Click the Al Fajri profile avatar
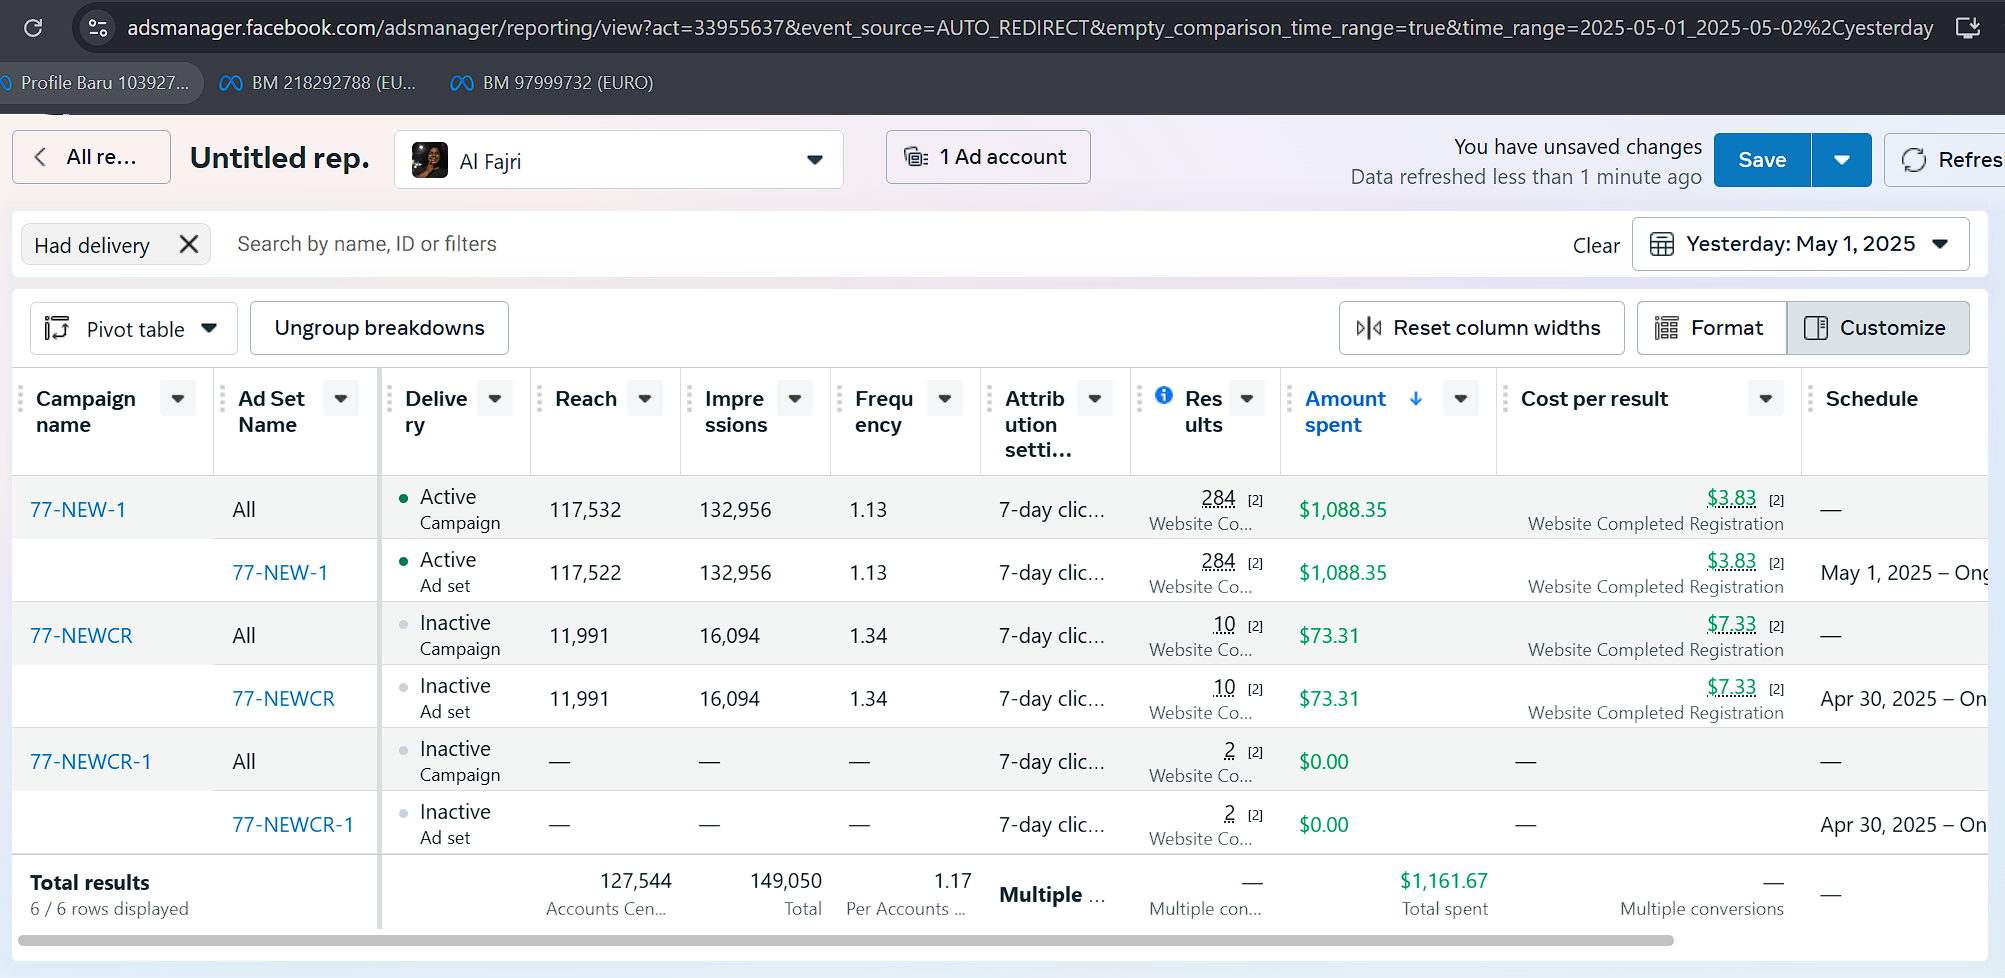 (430, 160)
